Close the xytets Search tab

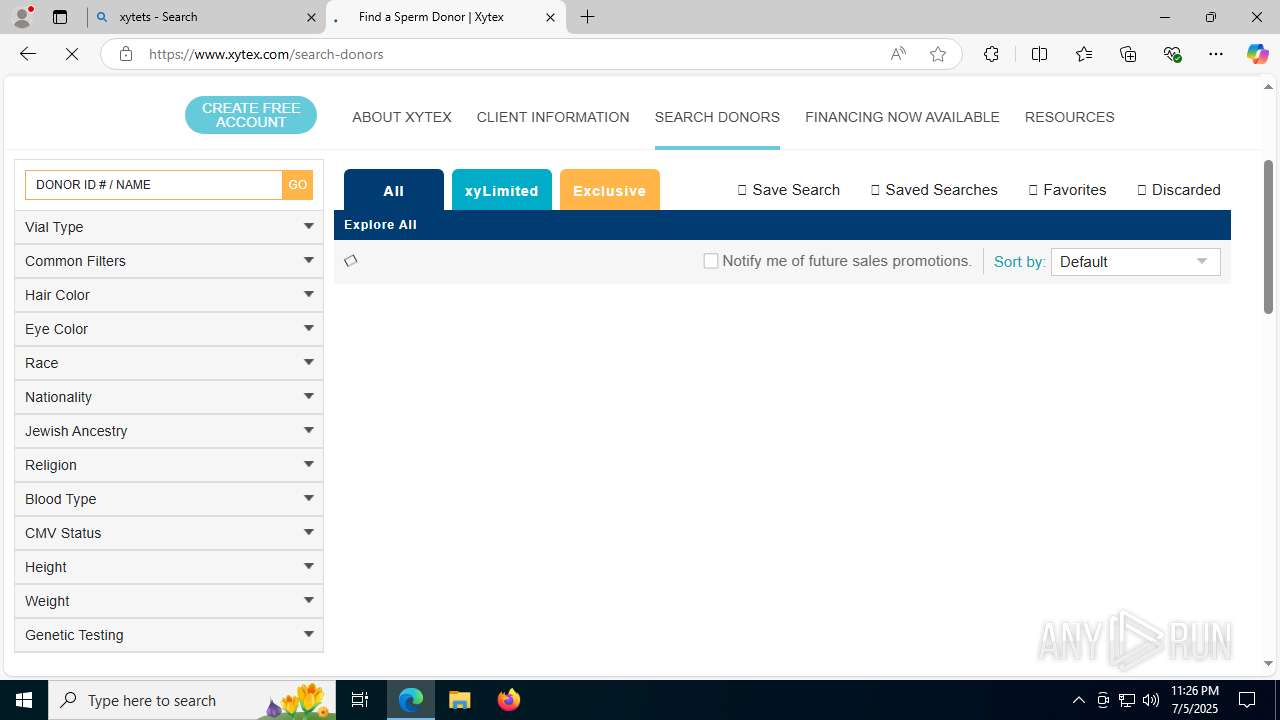(x=311, y=17)
